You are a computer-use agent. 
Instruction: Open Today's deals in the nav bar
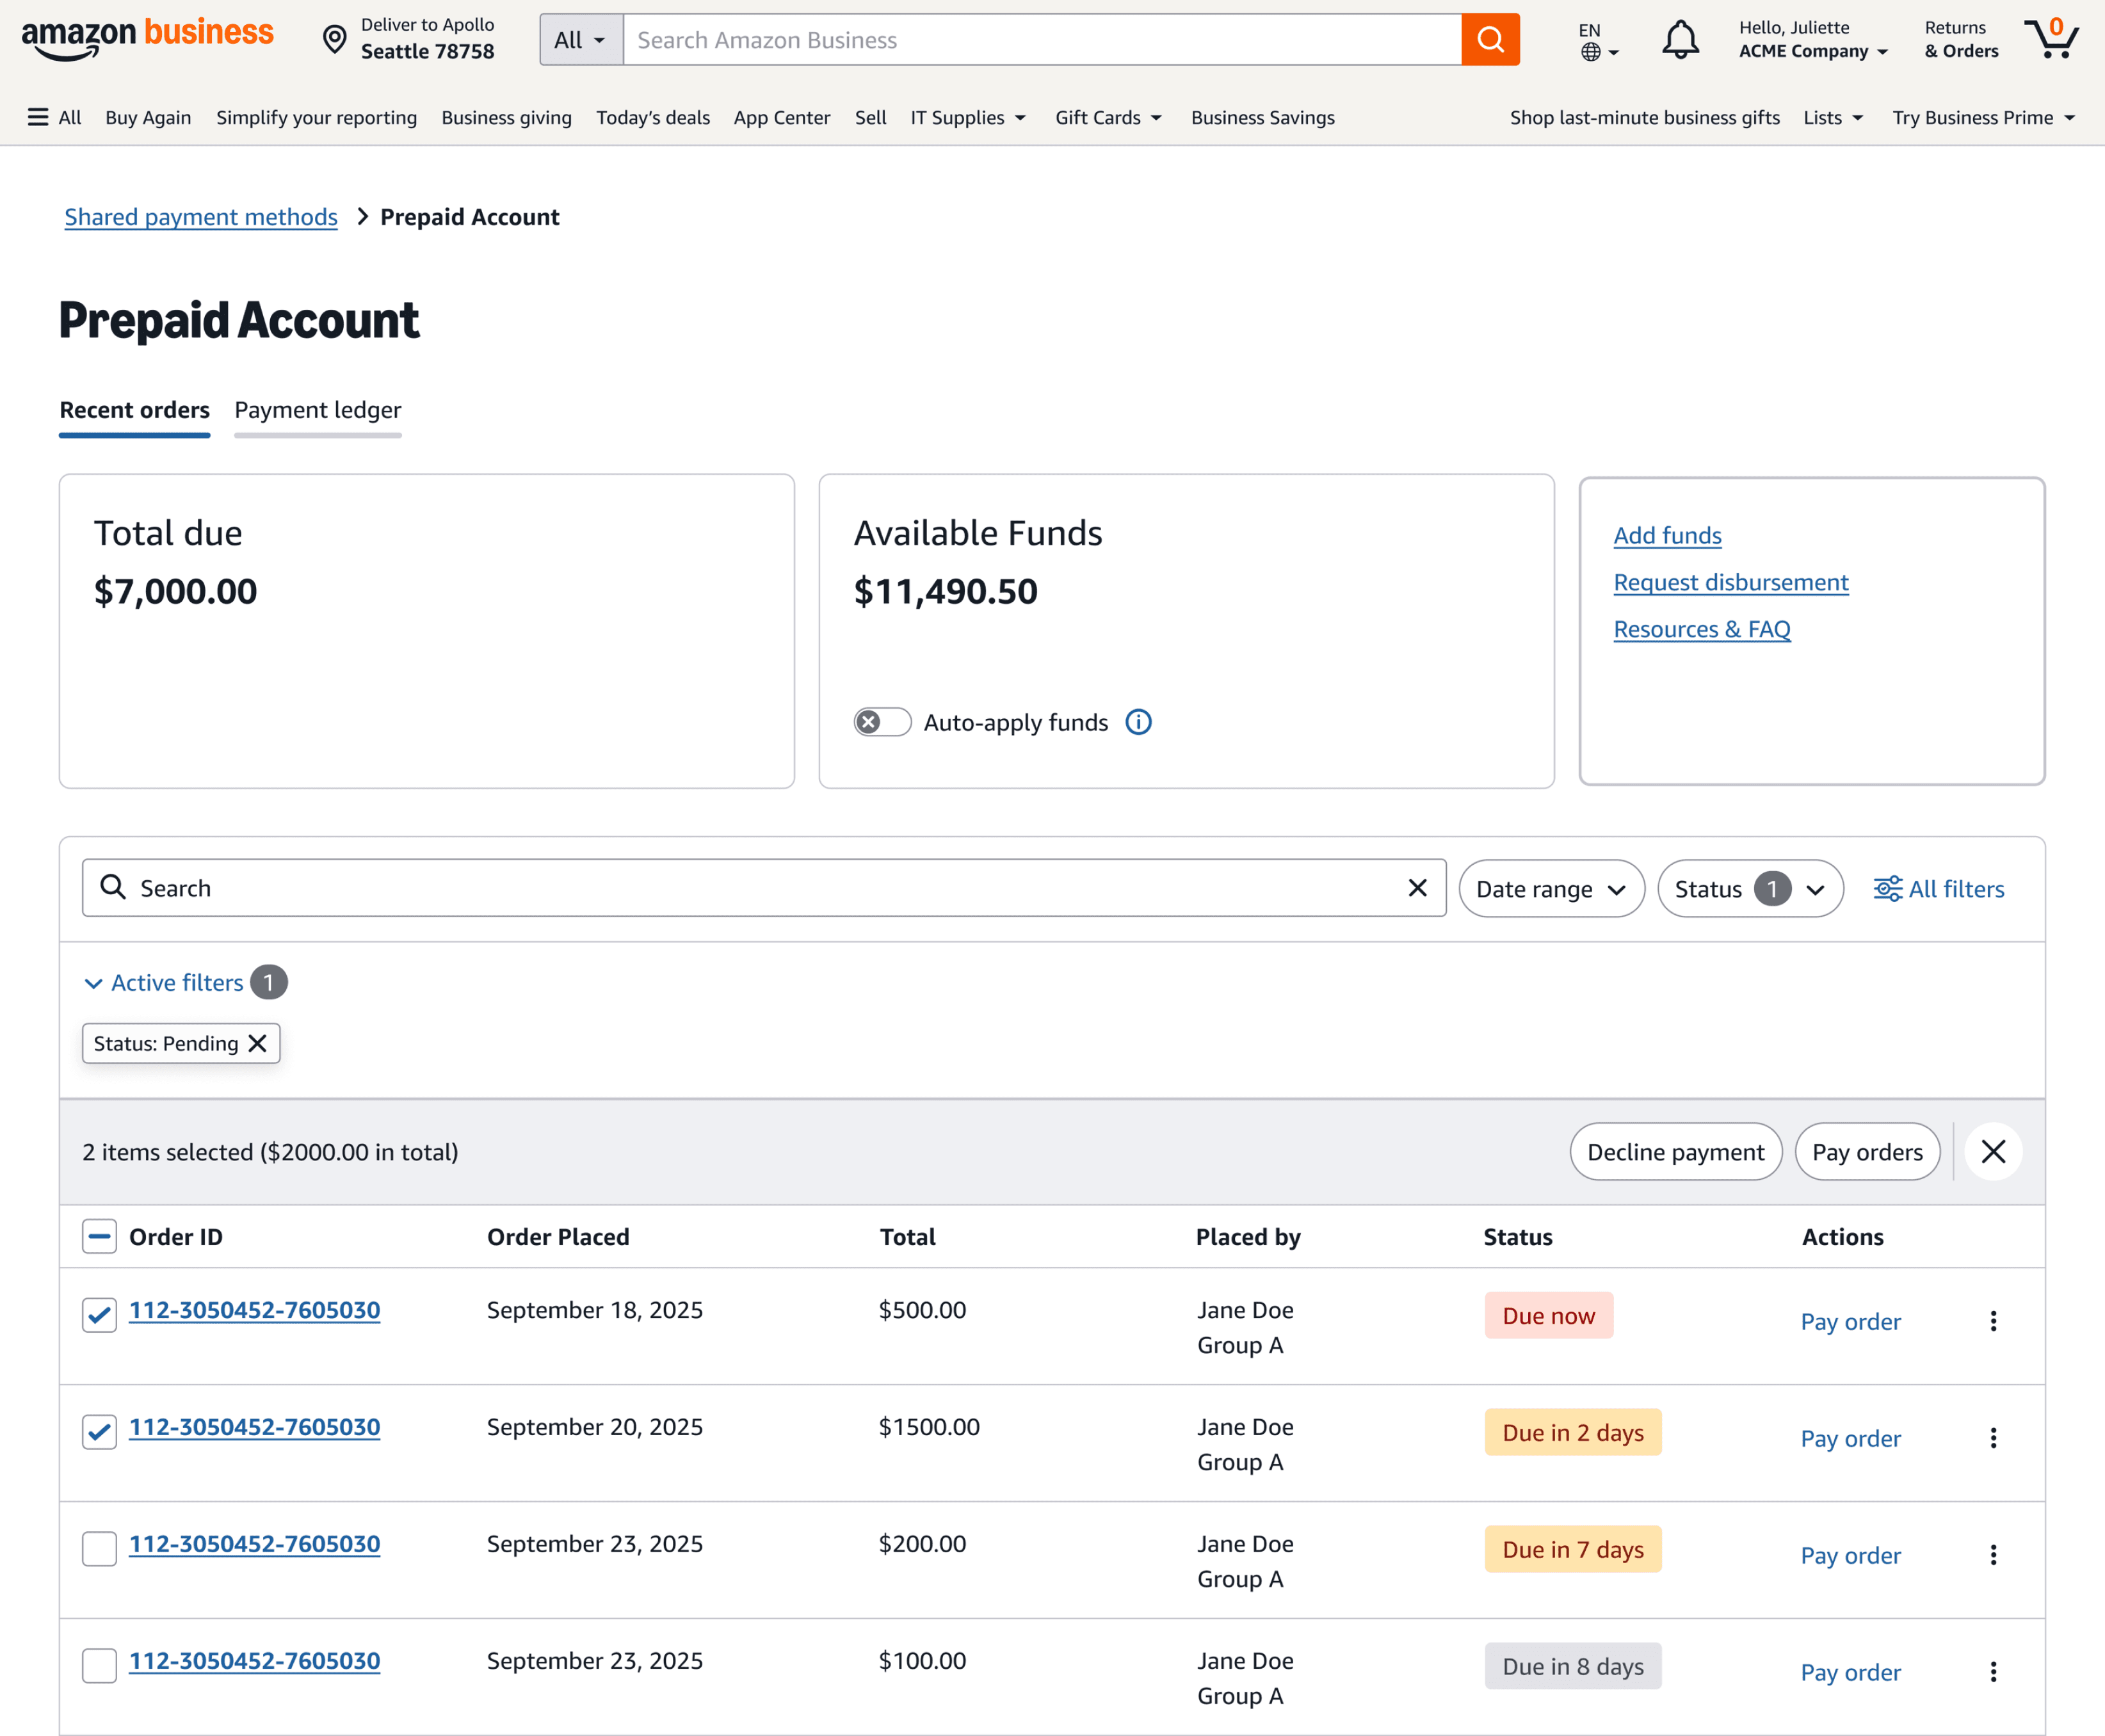pos(653,117)
